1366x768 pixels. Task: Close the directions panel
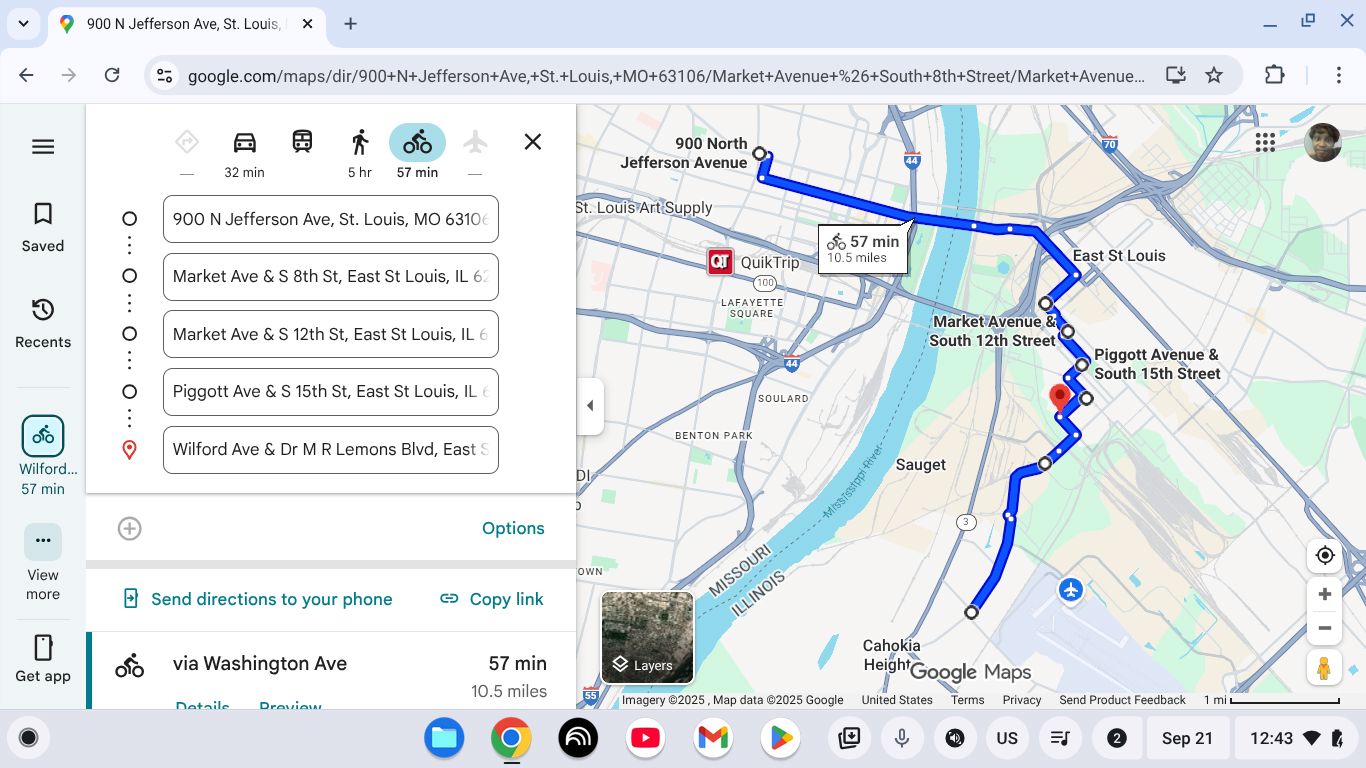click(x=533, y=142)
